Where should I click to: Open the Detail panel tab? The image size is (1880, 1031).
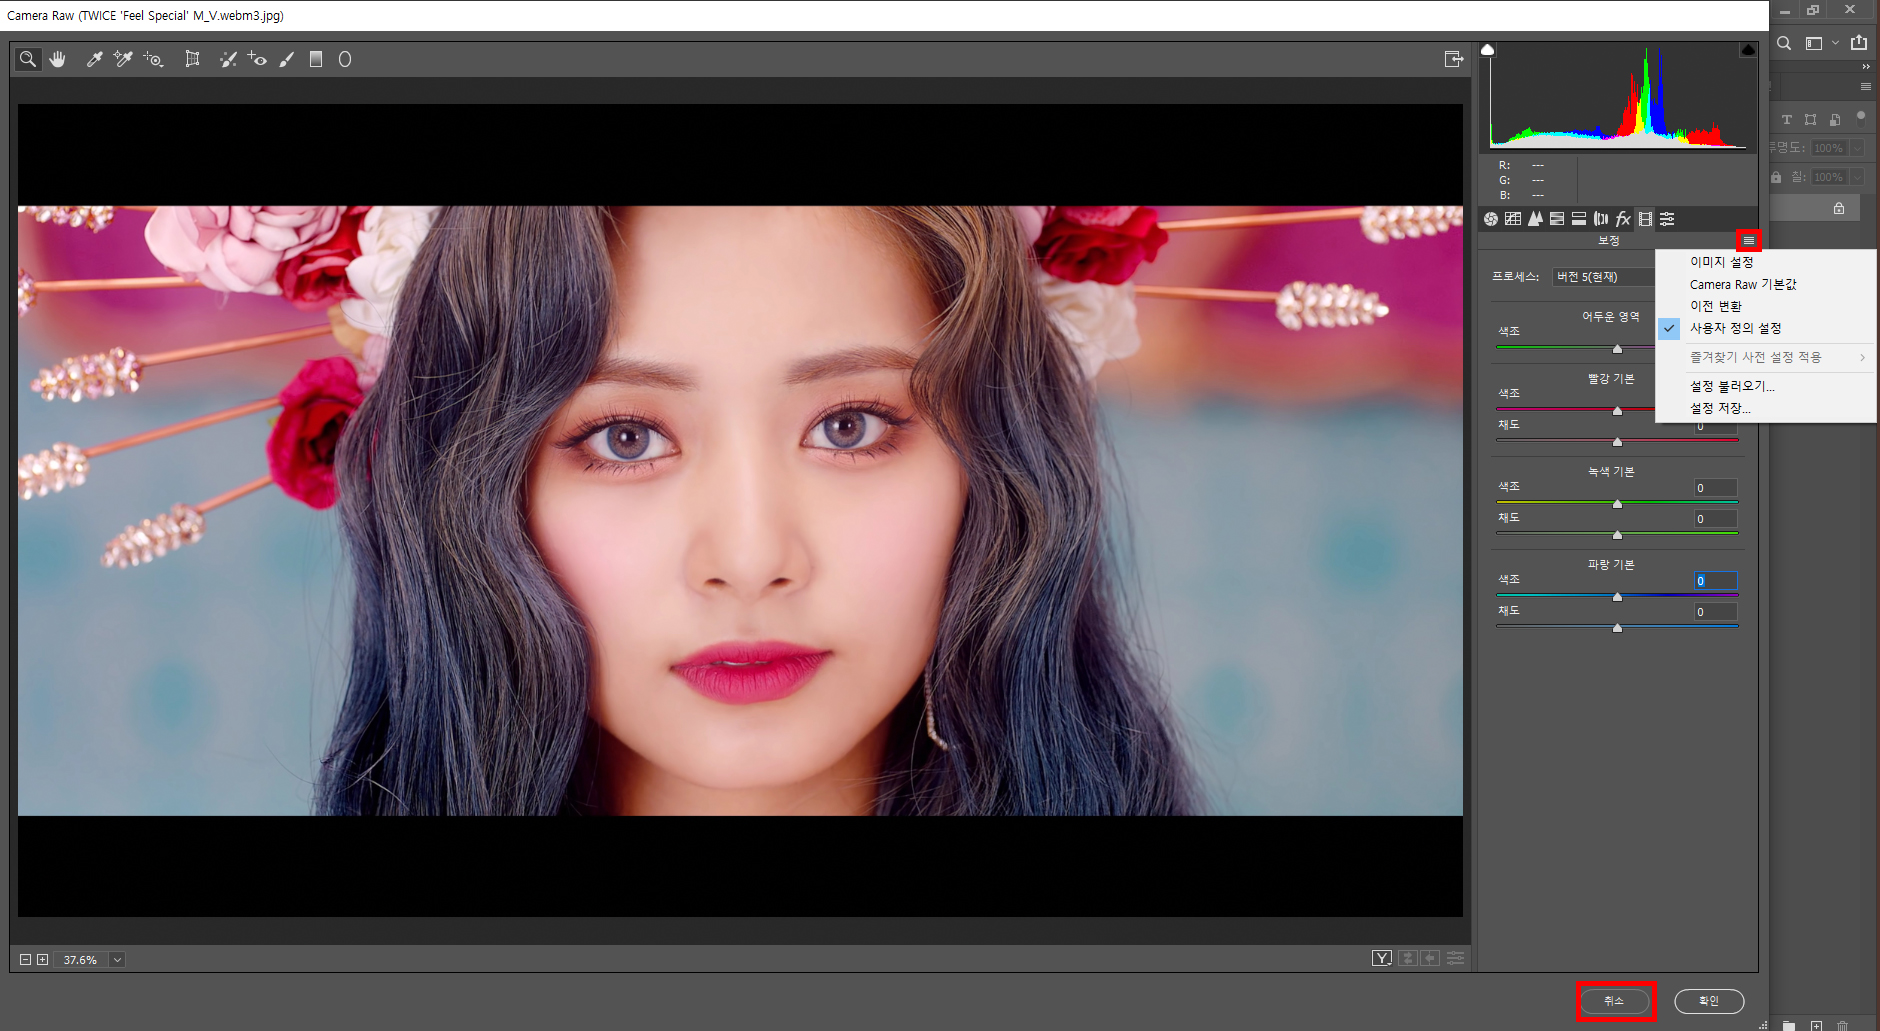(x=1535, y=219)
